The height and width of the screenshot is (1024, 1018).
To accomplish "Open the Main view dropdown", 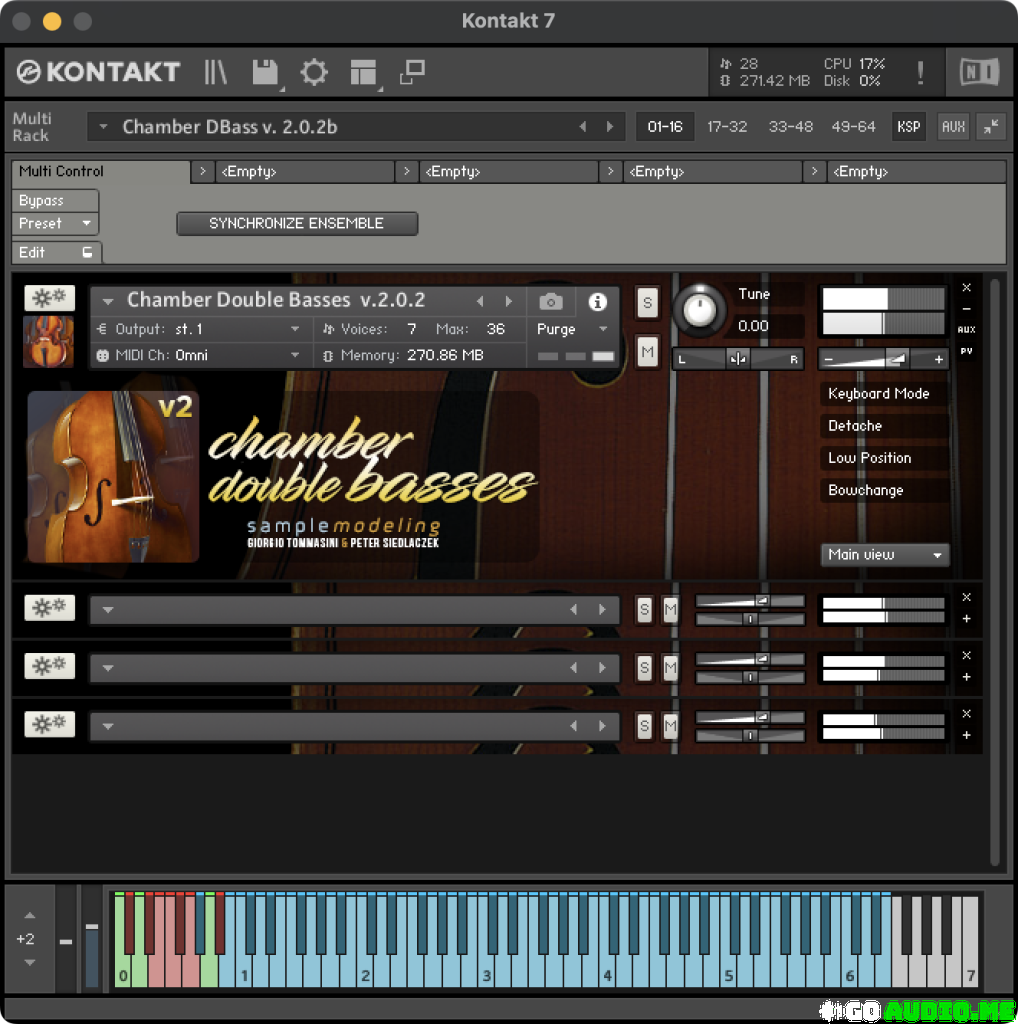I will tap(884, 555).
